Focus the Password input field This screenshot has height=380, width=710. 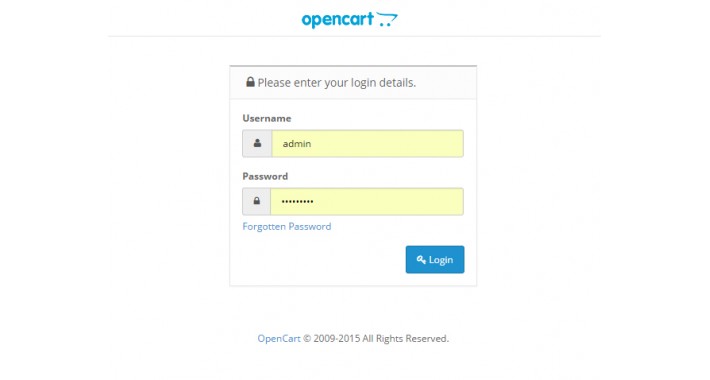(367, 202)
